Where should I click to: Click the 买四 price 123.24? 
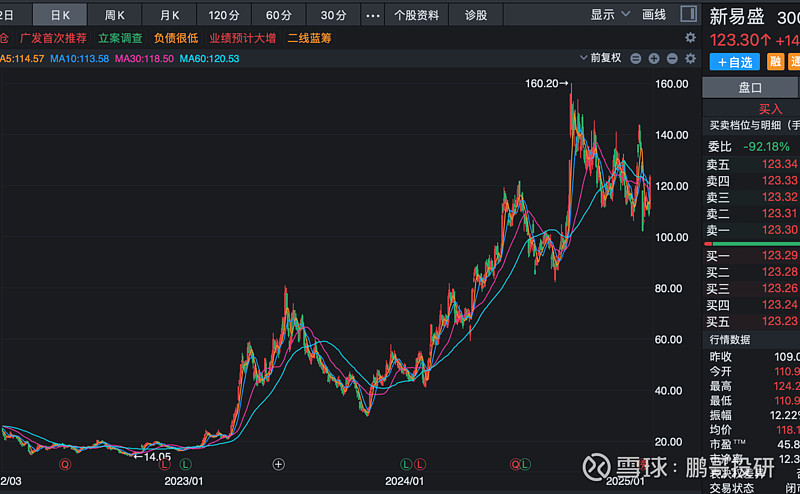tap(779, 305)
